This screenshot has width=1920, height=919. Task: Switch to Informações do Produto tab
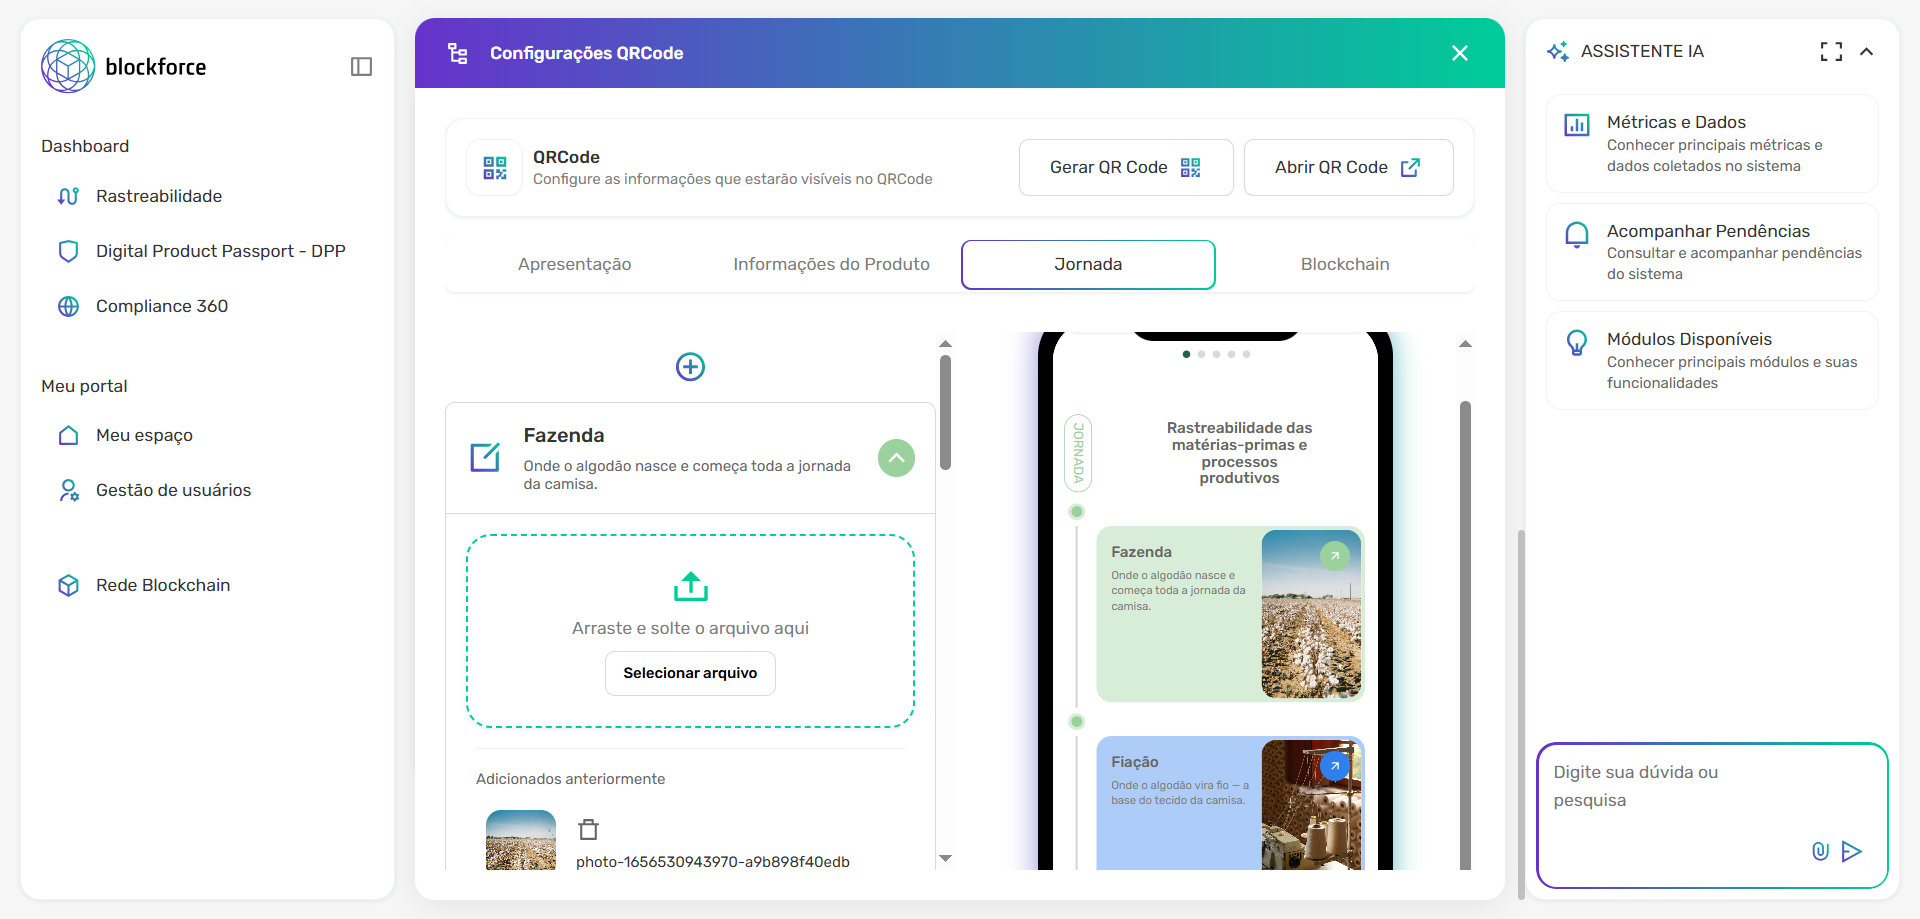click(831, 264)
